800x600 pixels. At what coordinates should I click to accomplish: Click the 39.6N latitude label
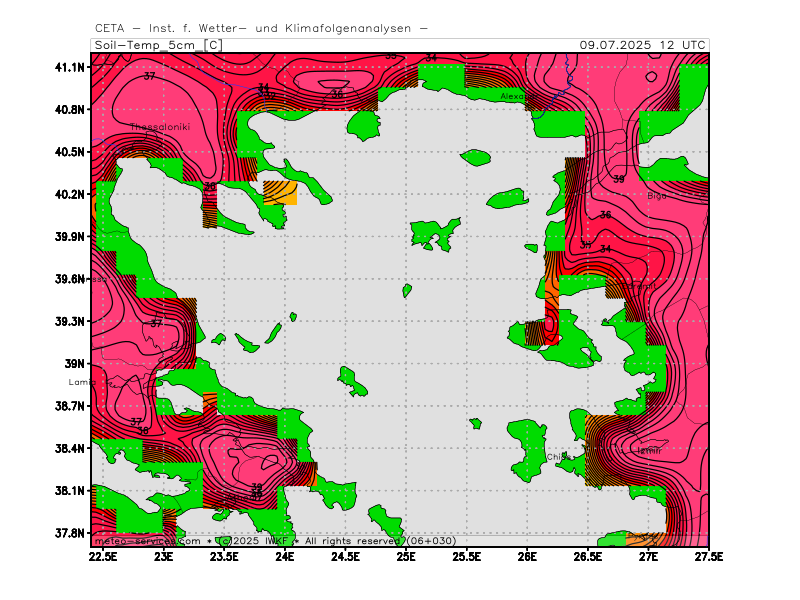70,279
